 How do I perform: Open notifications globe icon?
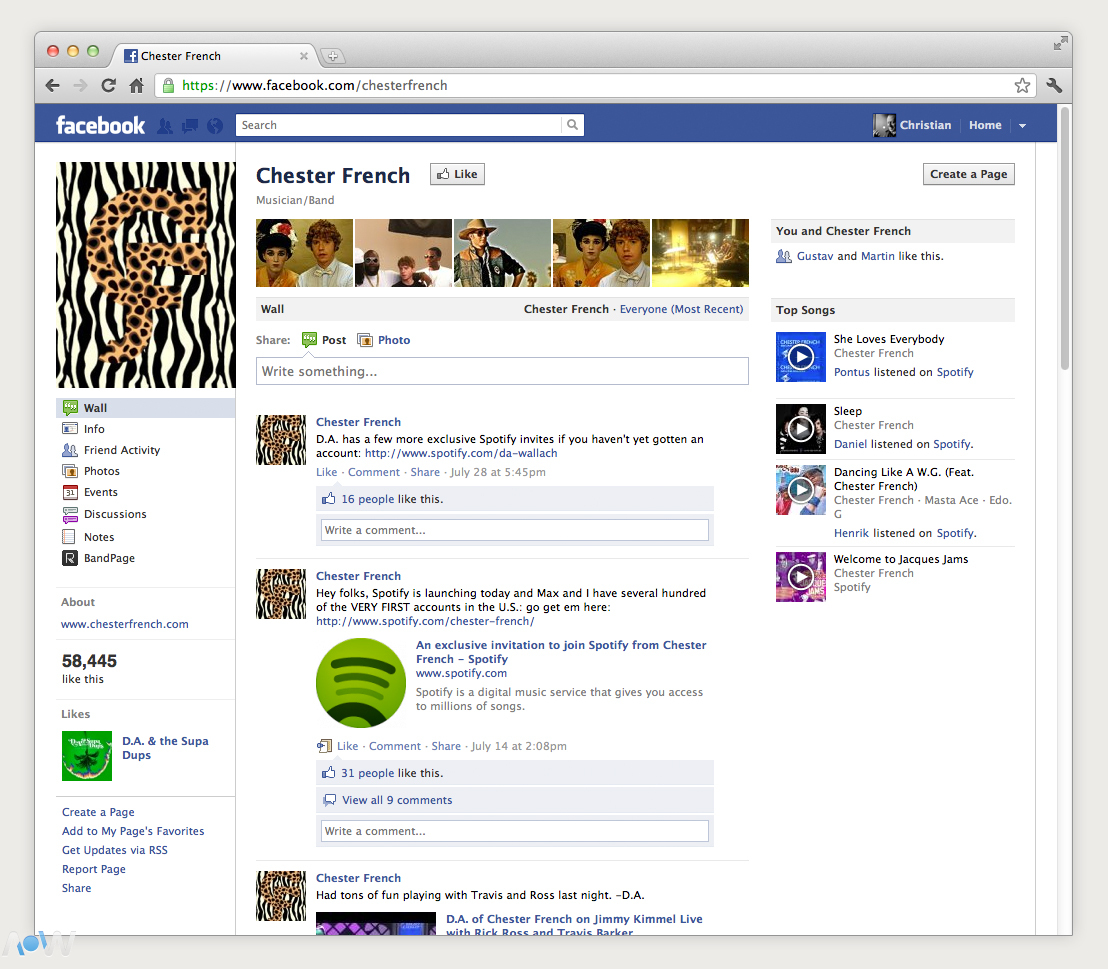click(x=215, y=126)
